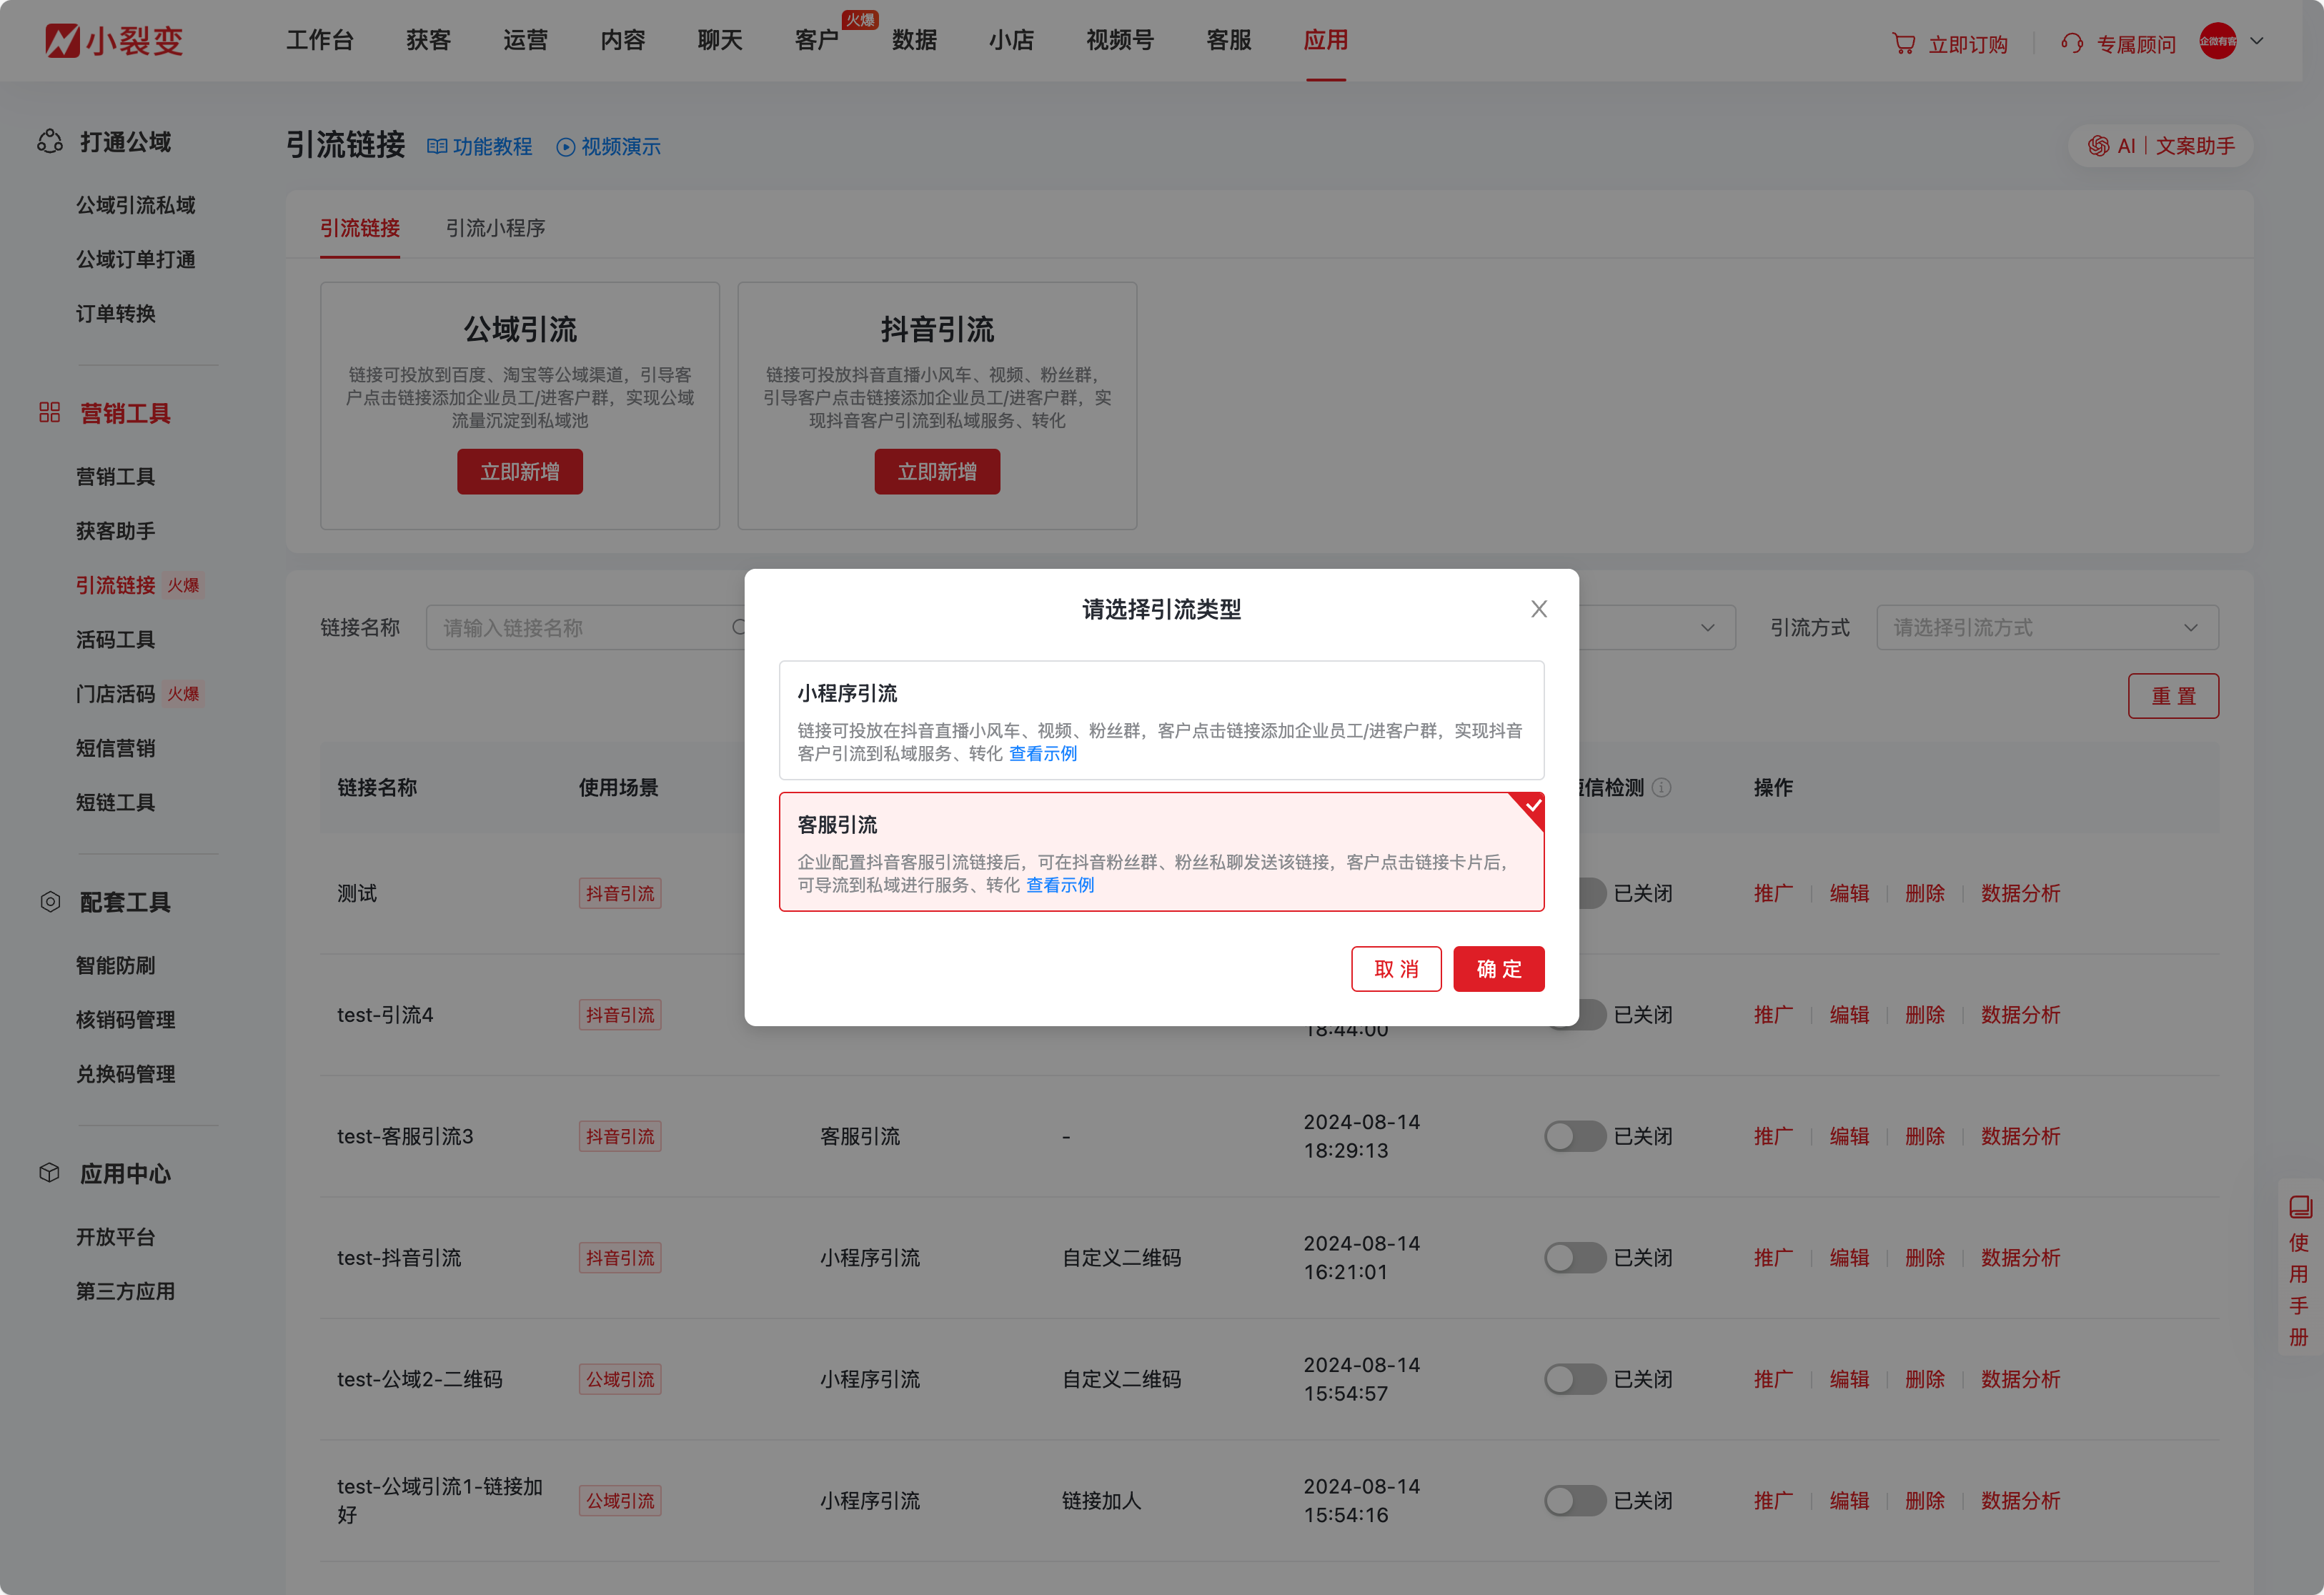This screenshot has height=1595, width=2324.
Task: Open the AI 文案助手 assistant
Action: tap(2160, 146)
